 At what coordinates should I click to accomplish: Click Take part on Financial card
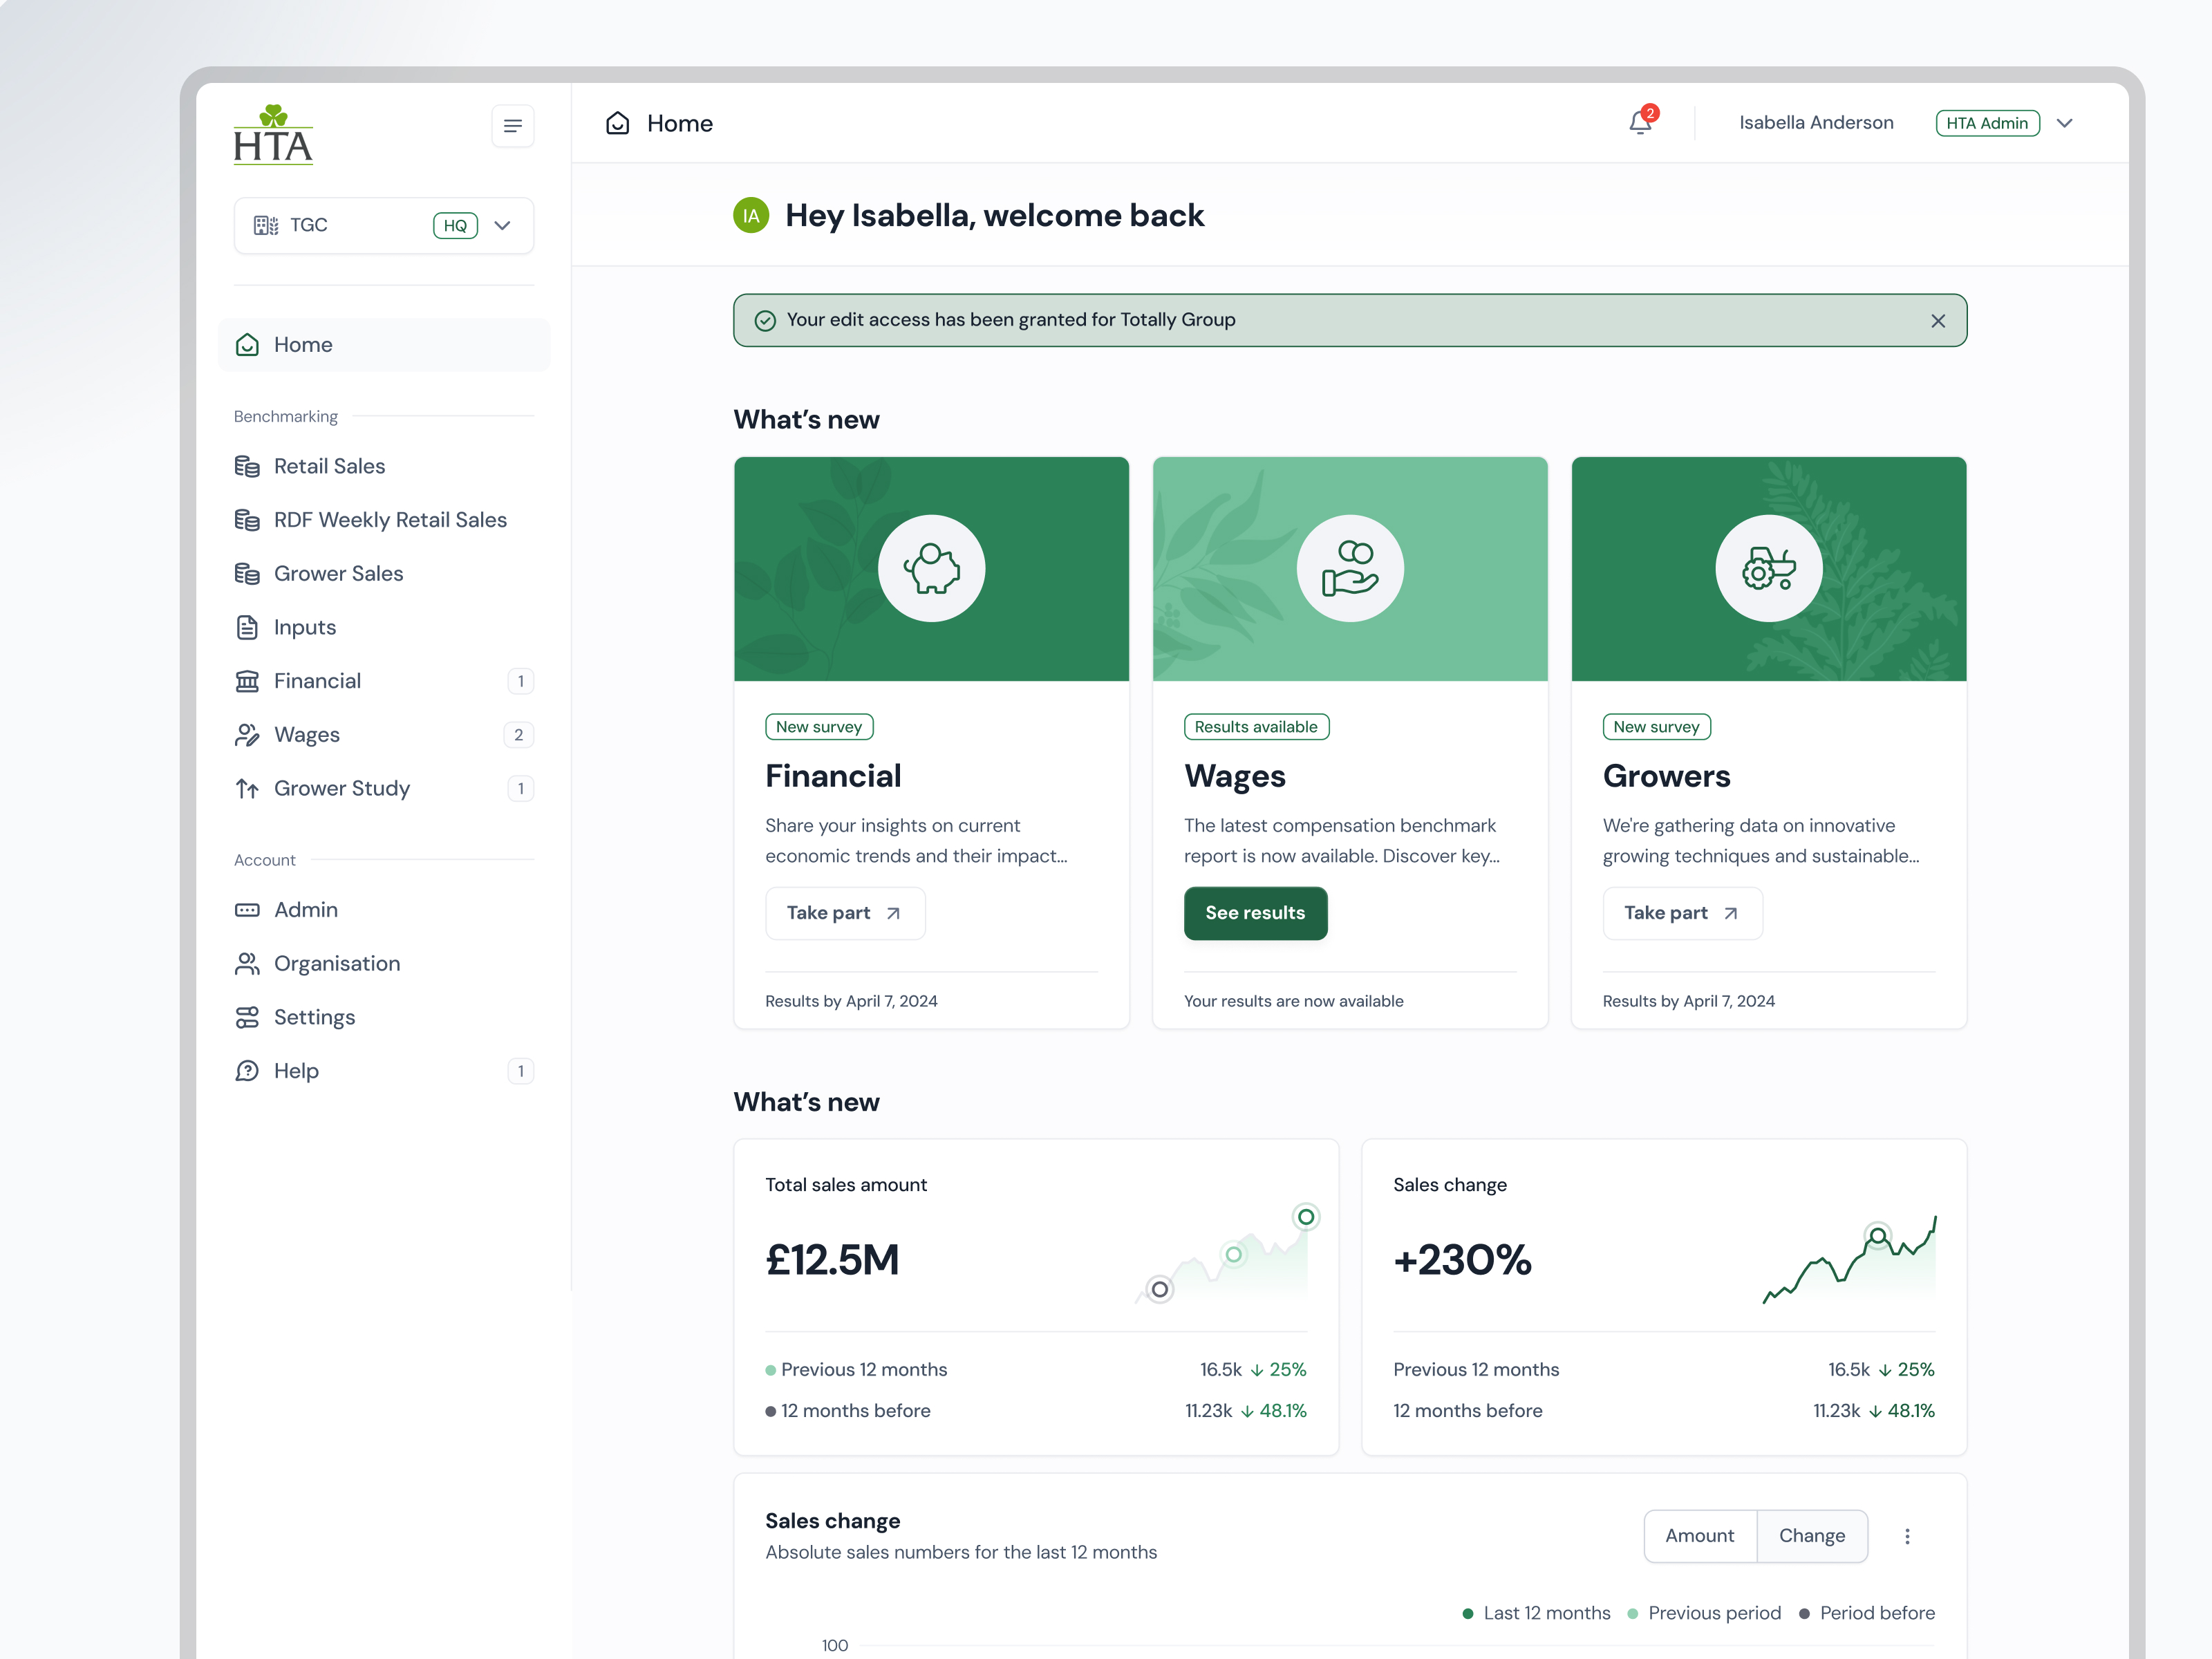844,913
